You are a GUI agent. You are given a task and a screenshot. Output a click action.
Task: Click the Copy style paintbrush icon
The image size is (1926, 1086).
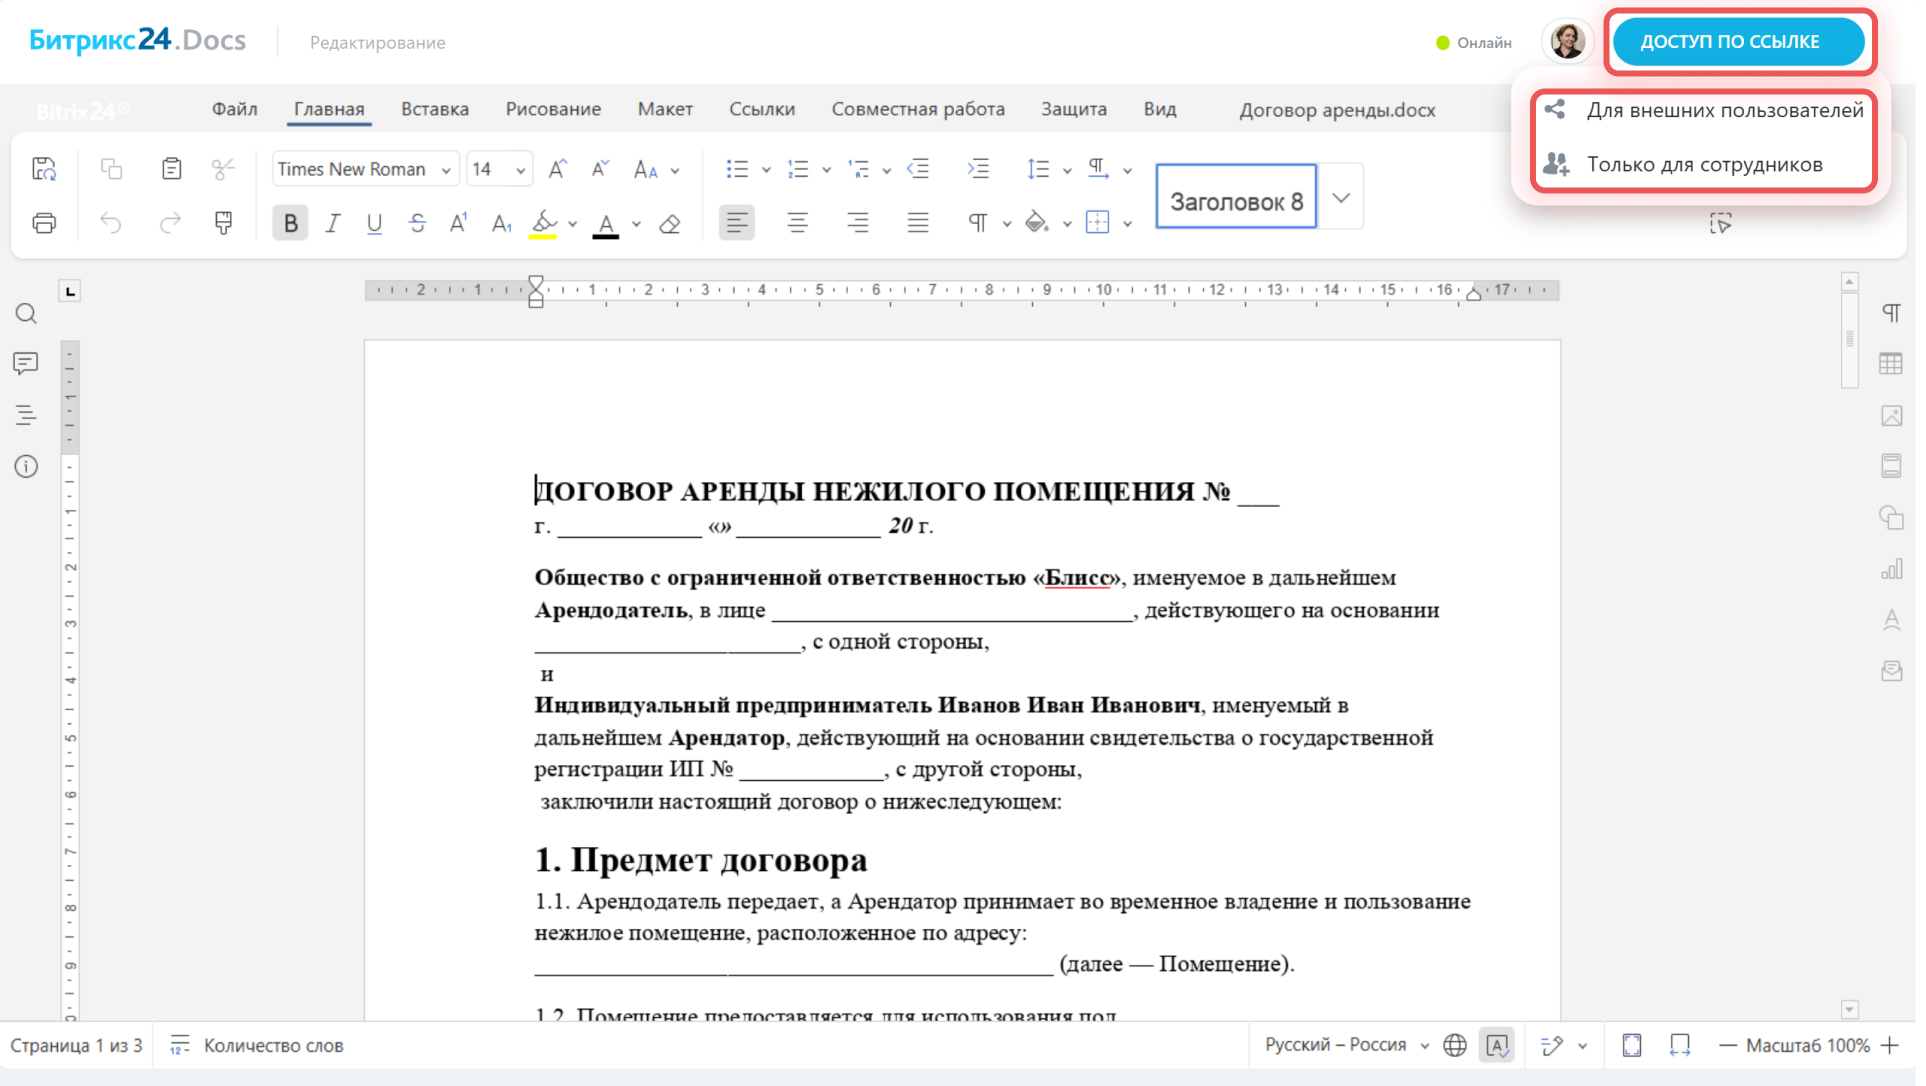pos(223,223)
